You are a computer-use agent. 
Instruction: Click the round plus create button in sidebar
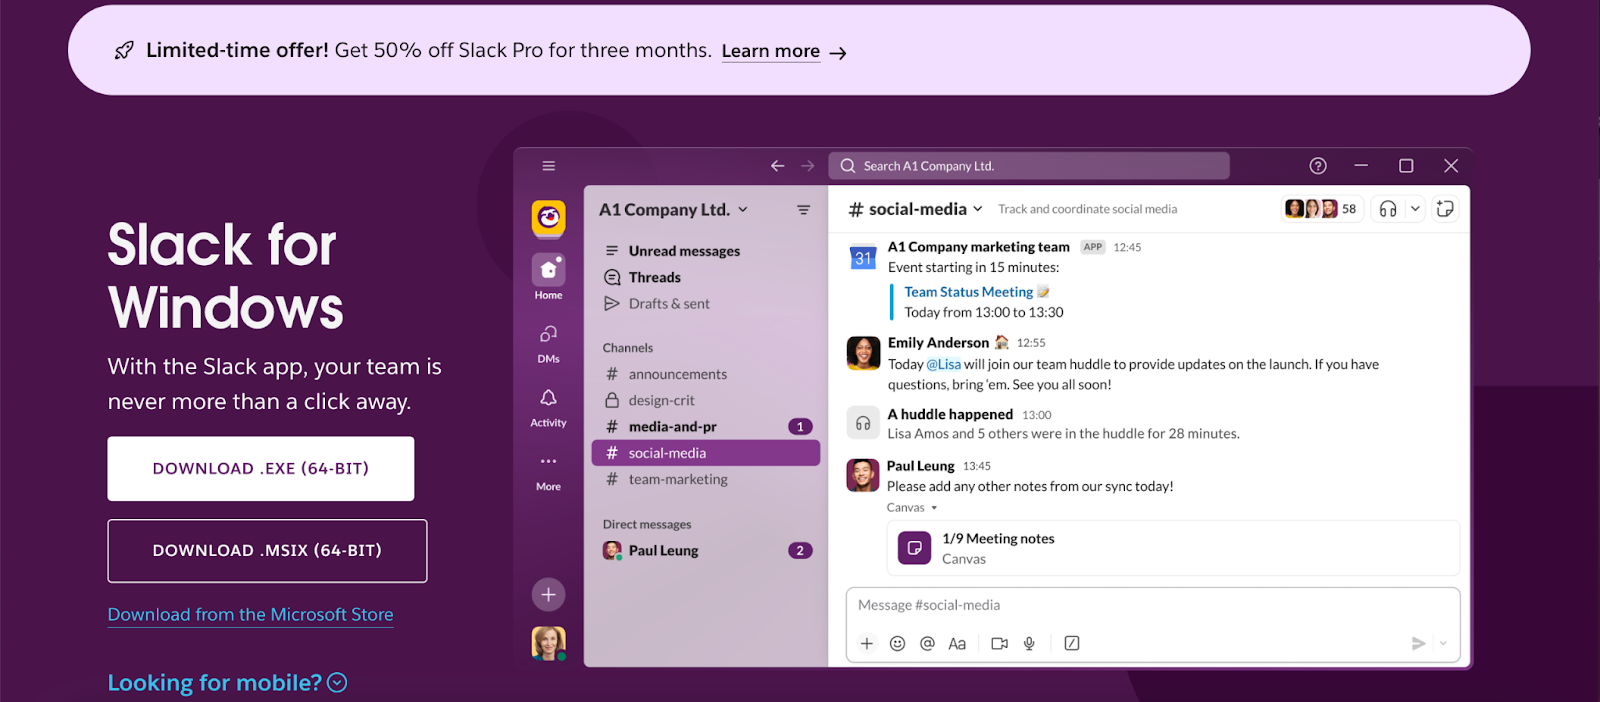pos(548,595)
